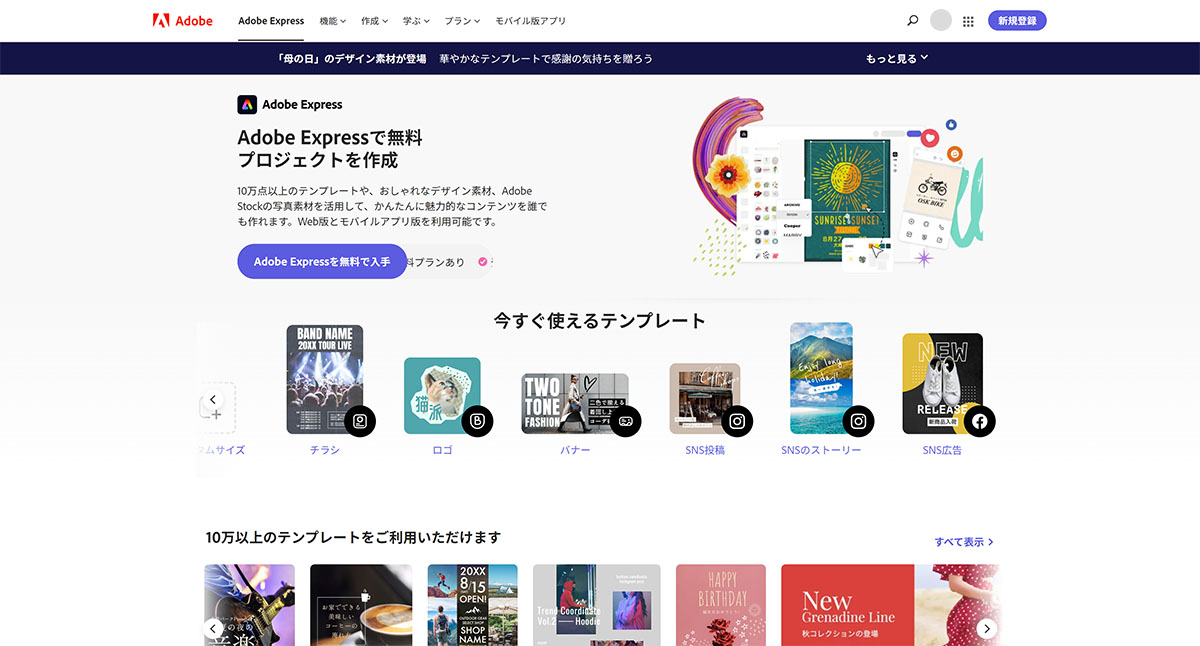
Task: Click previous arrow on 10万以上 templates row
Action: [x=213, y=628]
